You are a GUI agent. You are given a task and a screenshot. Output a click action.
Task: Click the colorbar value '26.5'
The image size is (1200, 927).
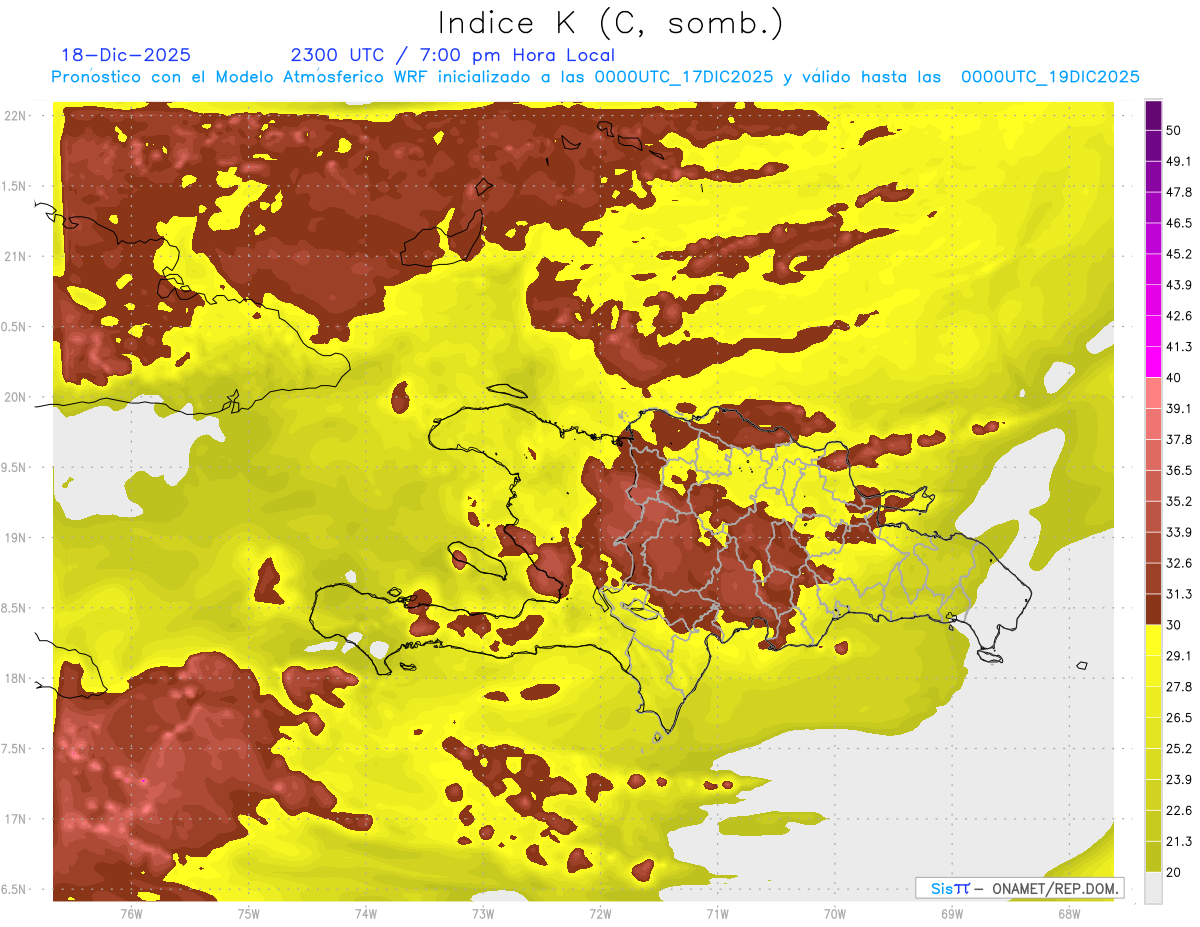(x=1179, y=718)
